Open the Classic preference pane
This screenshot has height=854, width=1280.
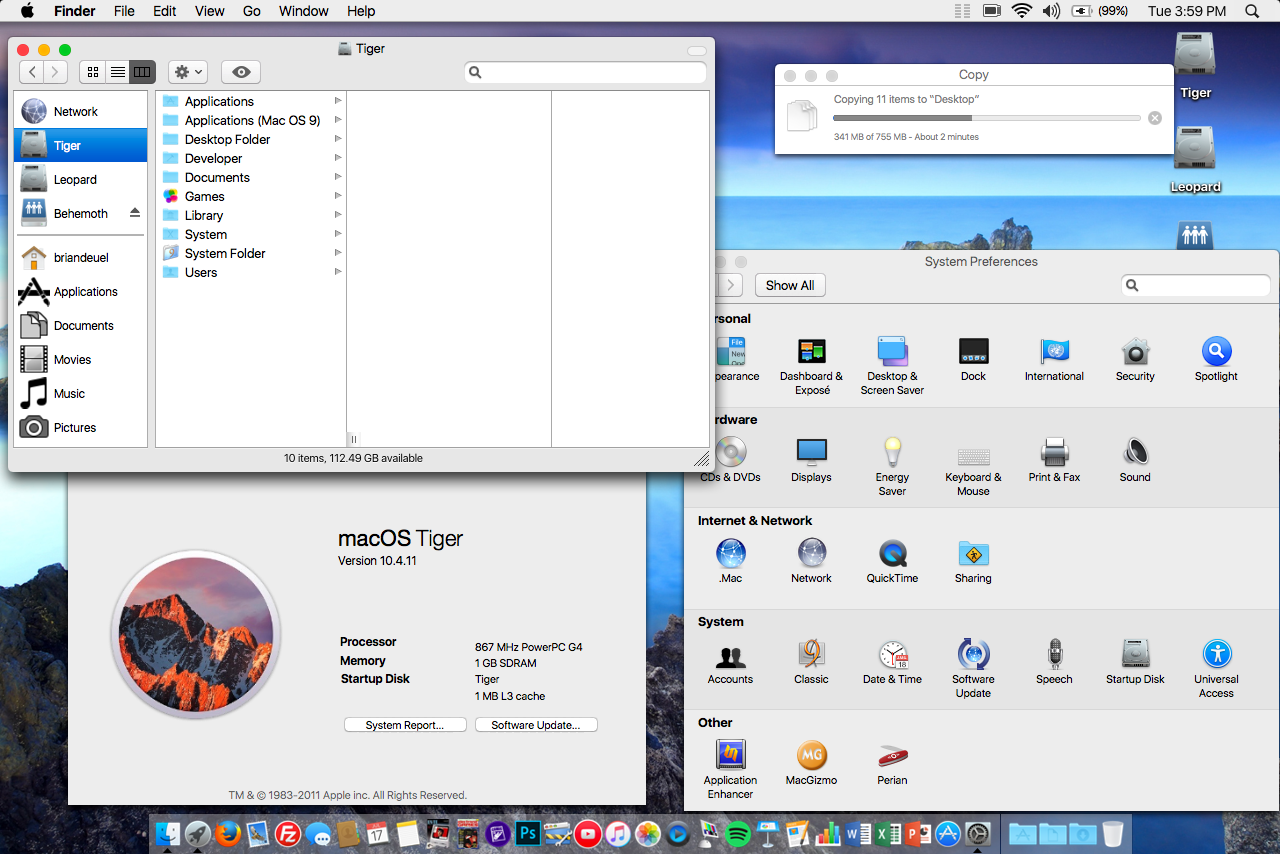[x=811, y=654]
